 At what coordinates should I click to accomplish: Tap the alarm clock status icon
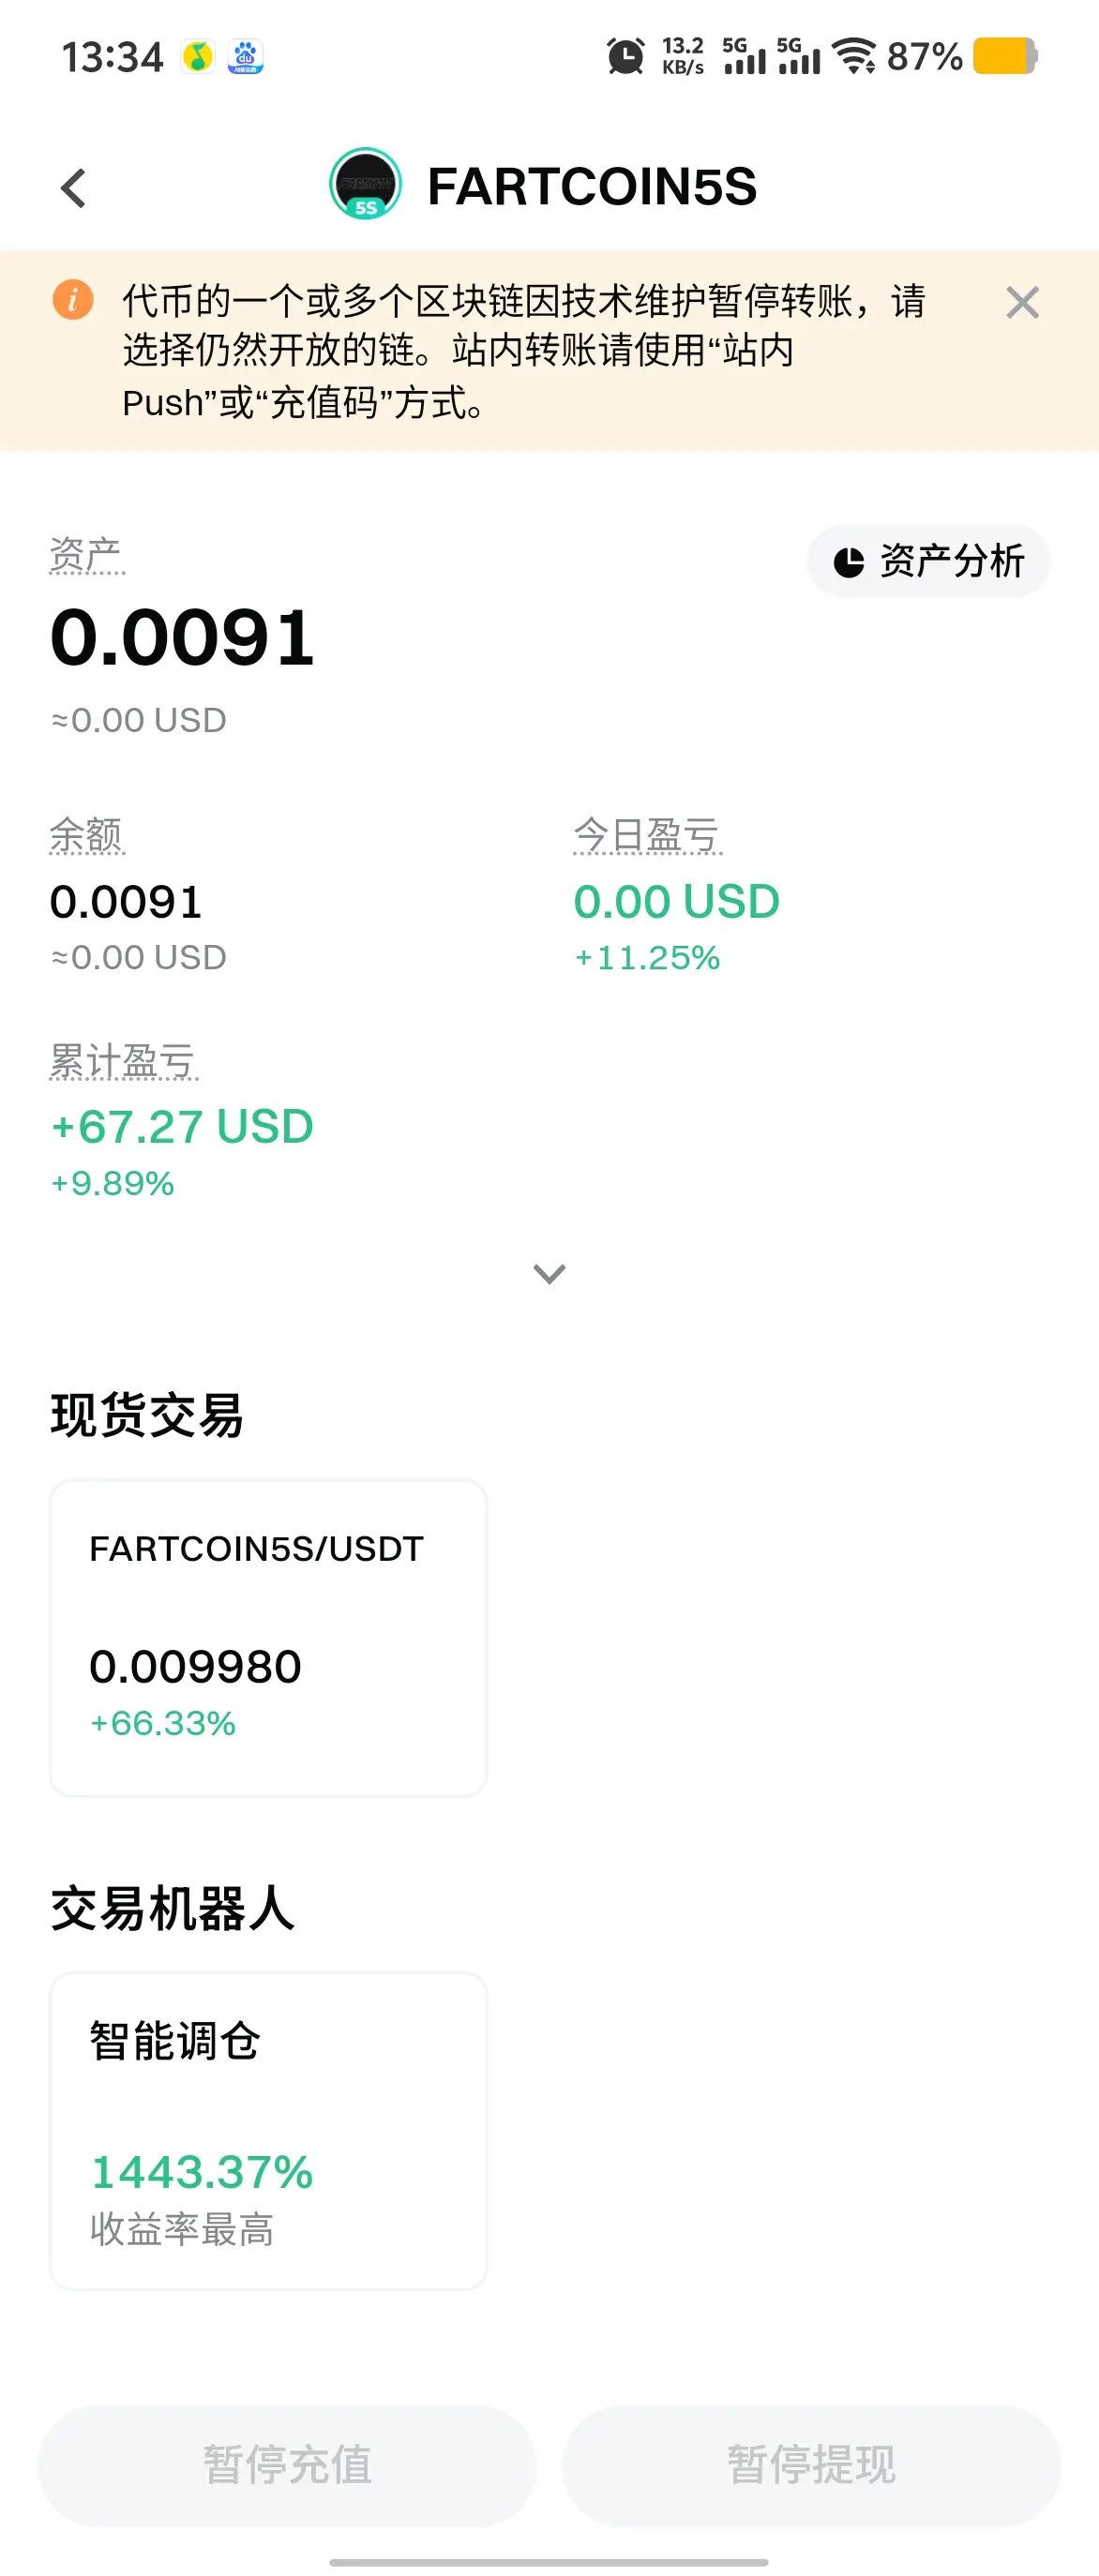[x=626, y=56]
